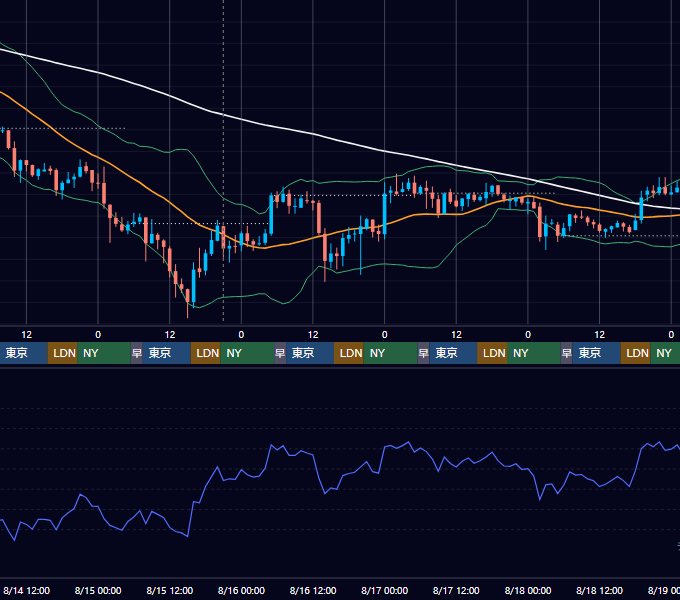
Task: Select the 8/17 12:00 time axis label
Action: point(456,590)
